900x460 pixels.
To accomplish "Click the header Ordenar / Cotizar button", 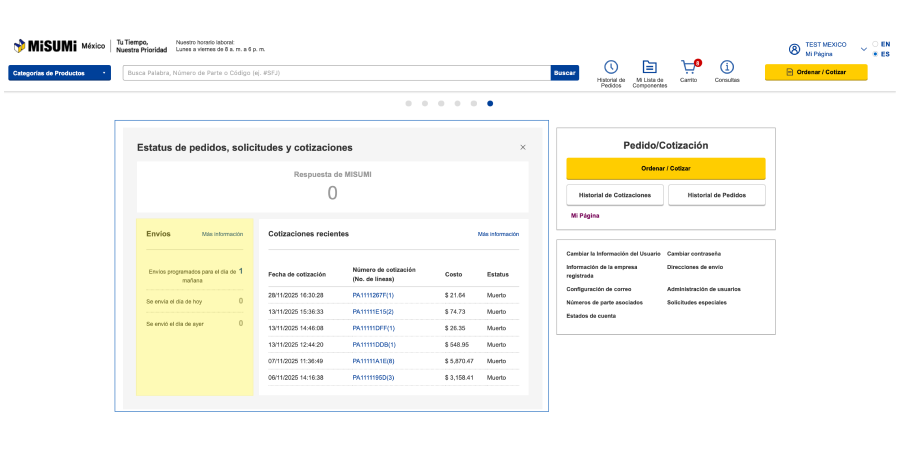I will tap(816, 72).
